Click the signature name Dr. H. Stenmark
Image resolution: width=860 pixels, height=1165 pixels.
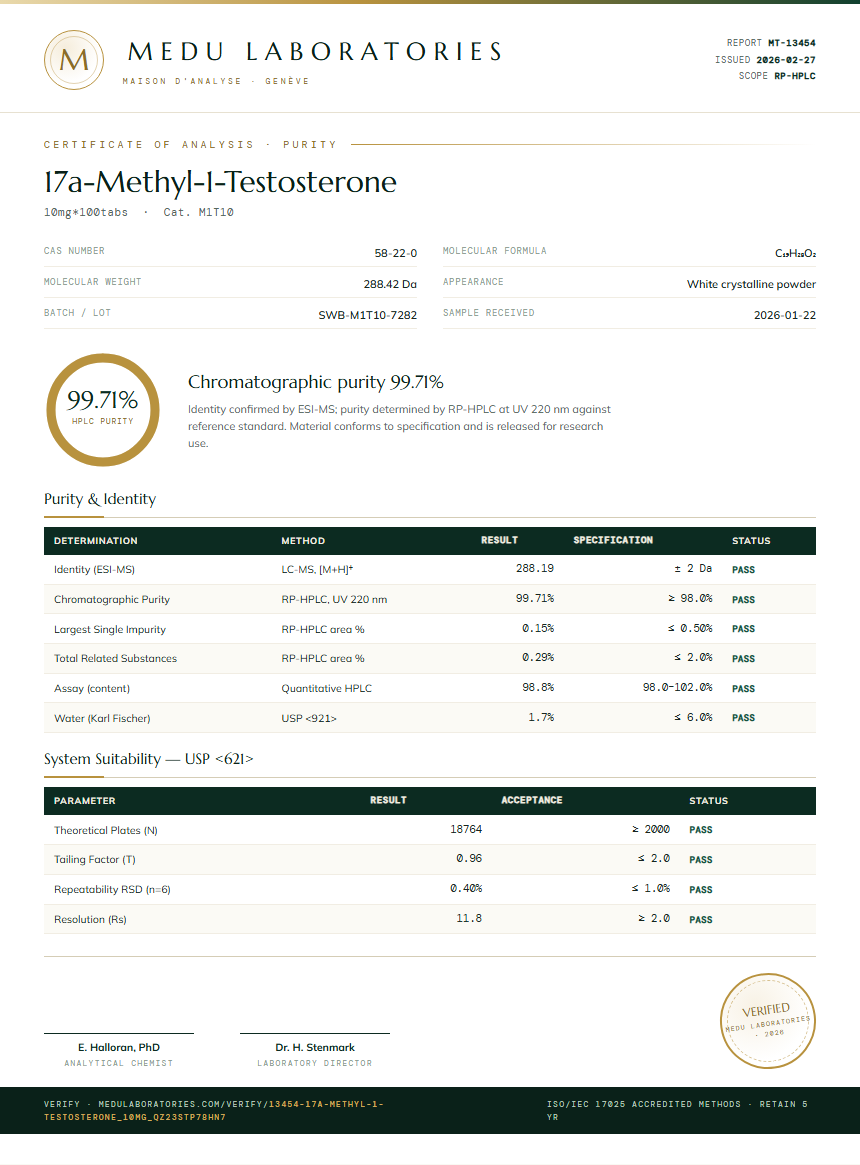coord(315,1048)
